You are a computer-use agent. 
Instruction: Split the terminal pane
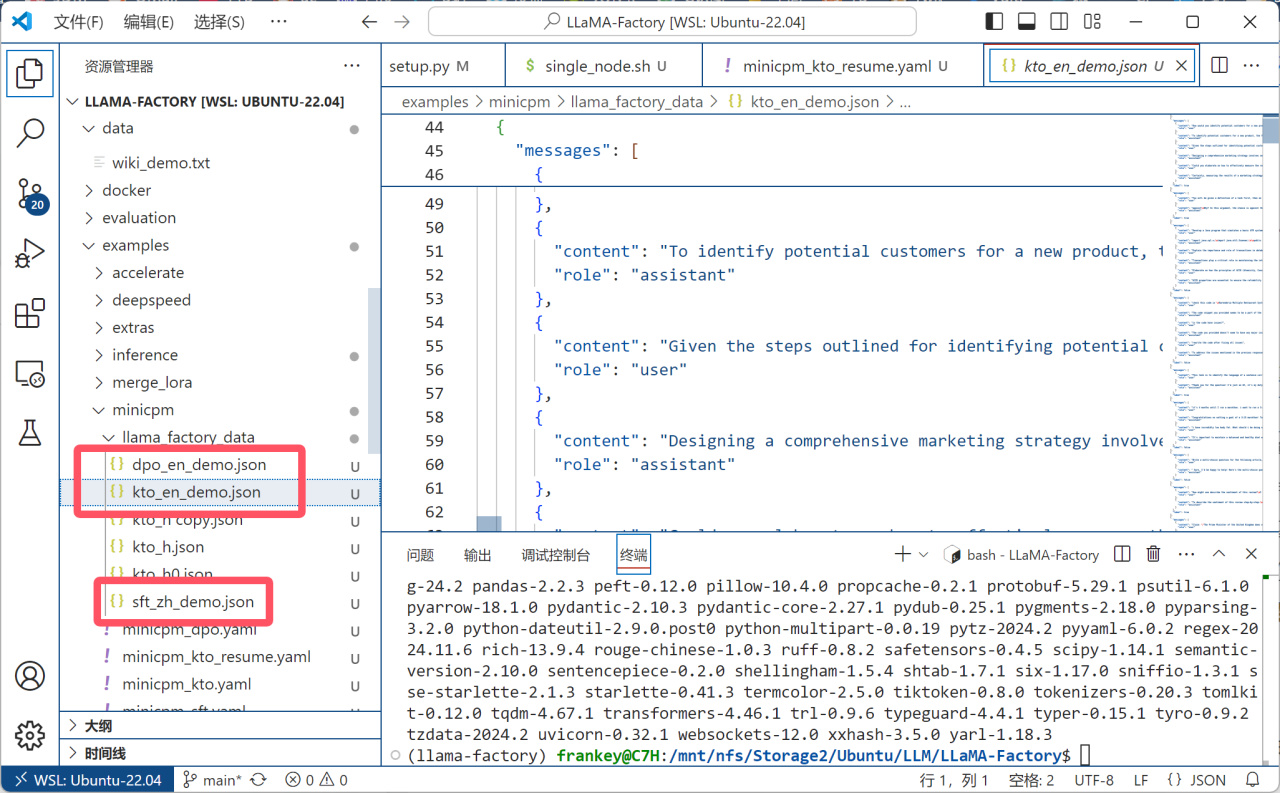click(x=1122, y=554)
